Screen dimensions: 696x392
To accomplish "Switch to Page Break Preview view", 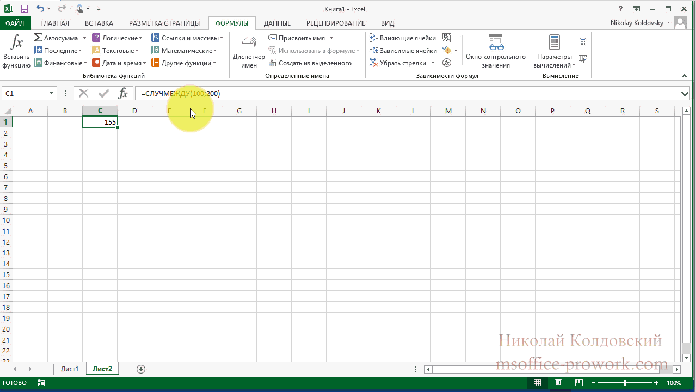I will tap(579, 382).
